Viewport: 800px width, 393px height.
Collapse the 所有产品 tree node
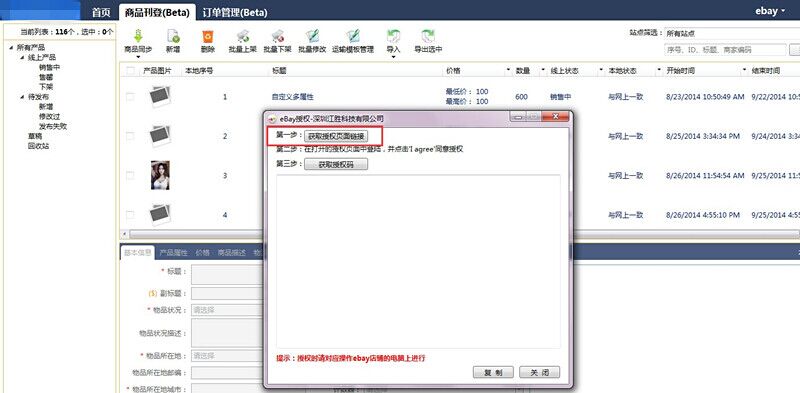click(11, 47)
